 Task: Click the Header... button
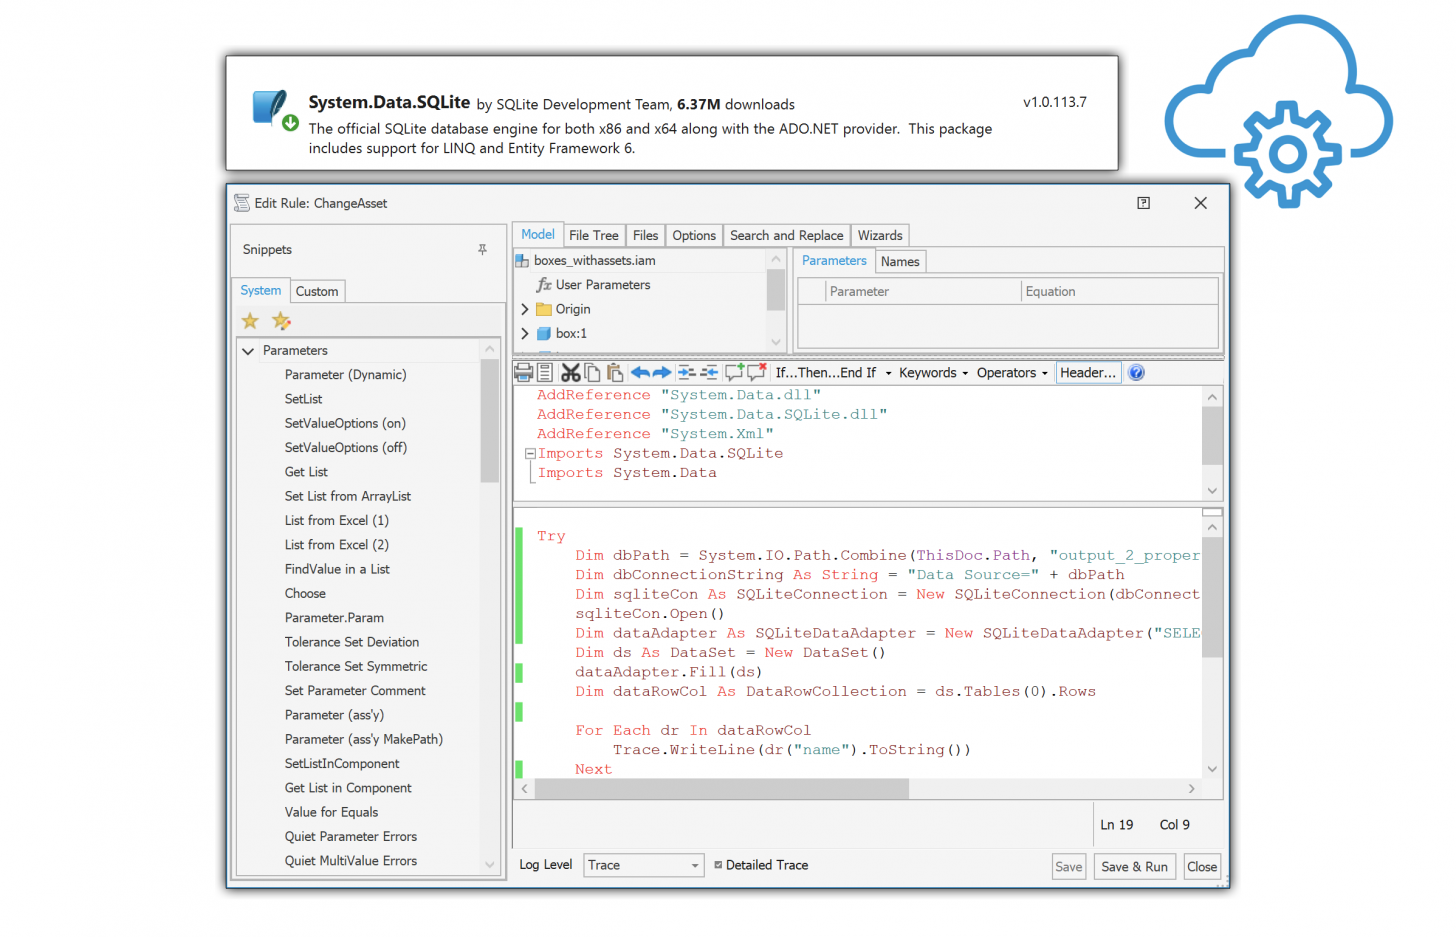tap(1088, 373)
